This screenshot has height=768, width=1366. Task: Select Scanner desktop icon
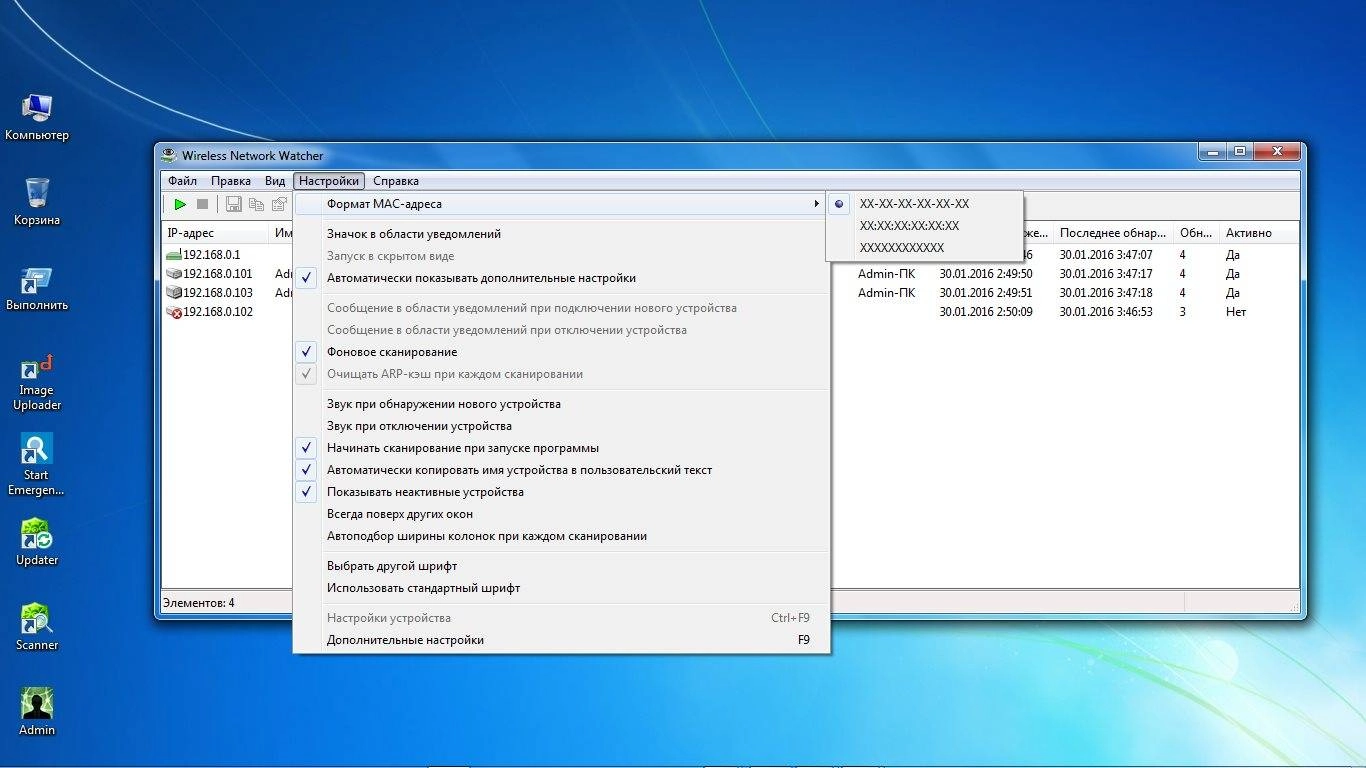coord(37,627)
